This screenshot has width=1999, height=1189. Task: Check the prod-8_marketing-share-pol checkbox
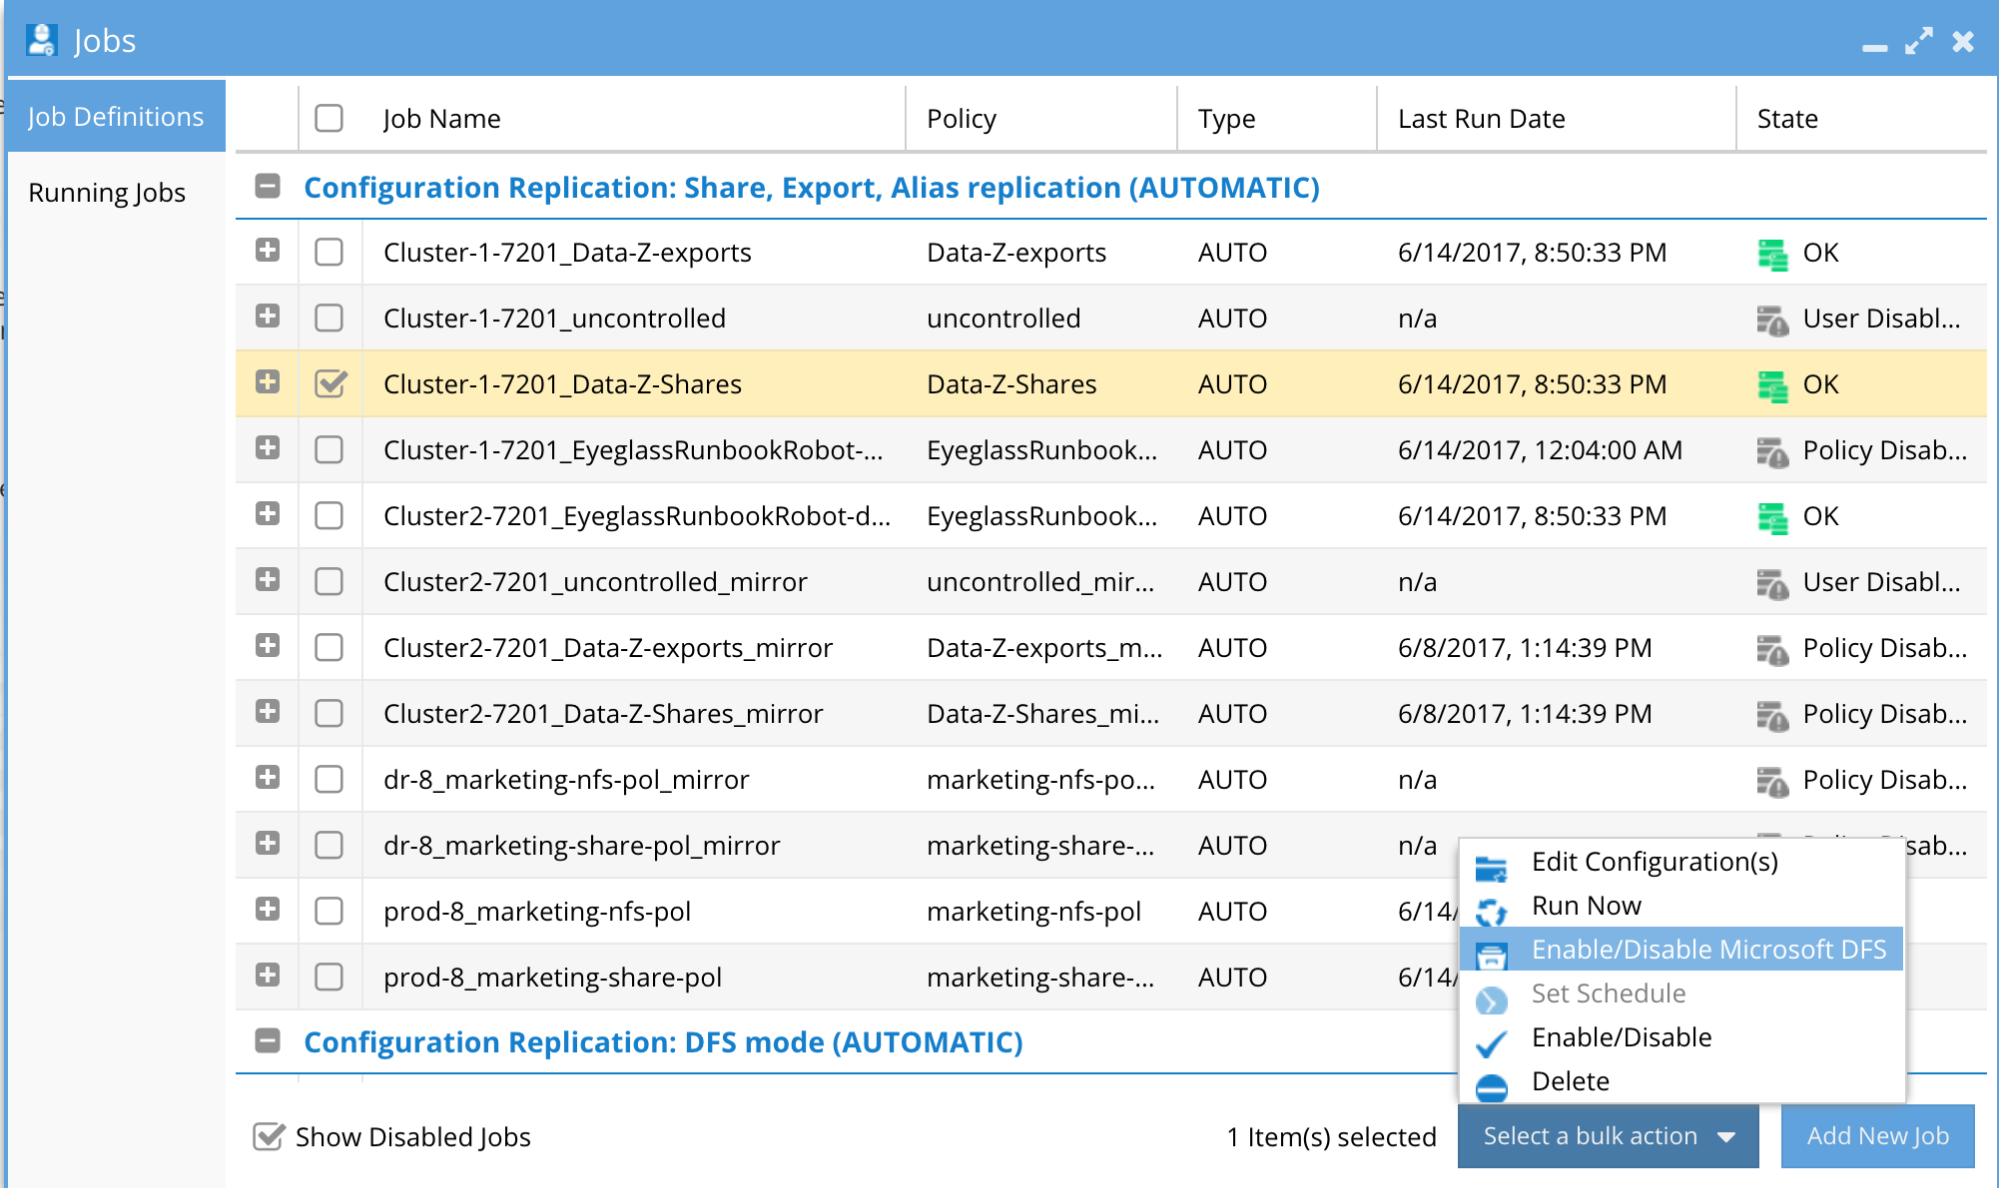(329, 977)
